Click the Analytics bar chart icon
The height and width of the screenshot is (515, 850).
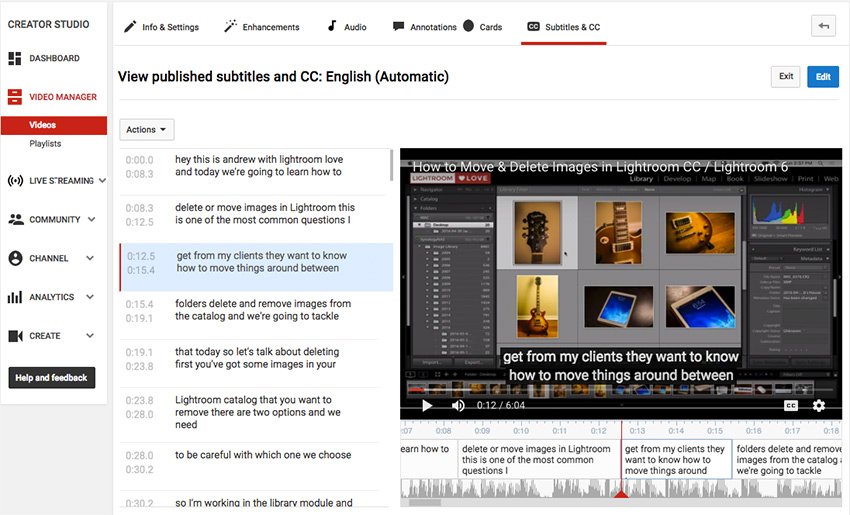(x=15, y=297)
